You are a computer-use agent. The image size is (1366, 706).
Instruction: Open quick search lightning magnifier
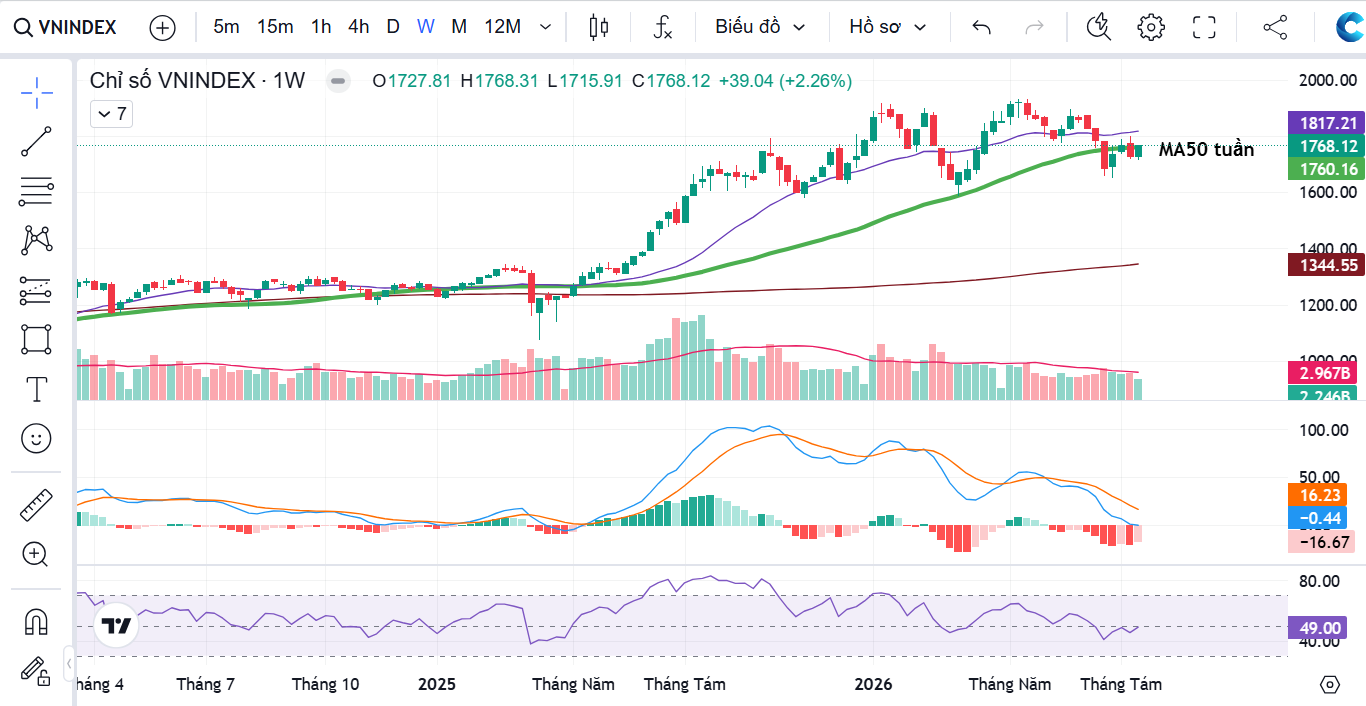[1099, 27]
